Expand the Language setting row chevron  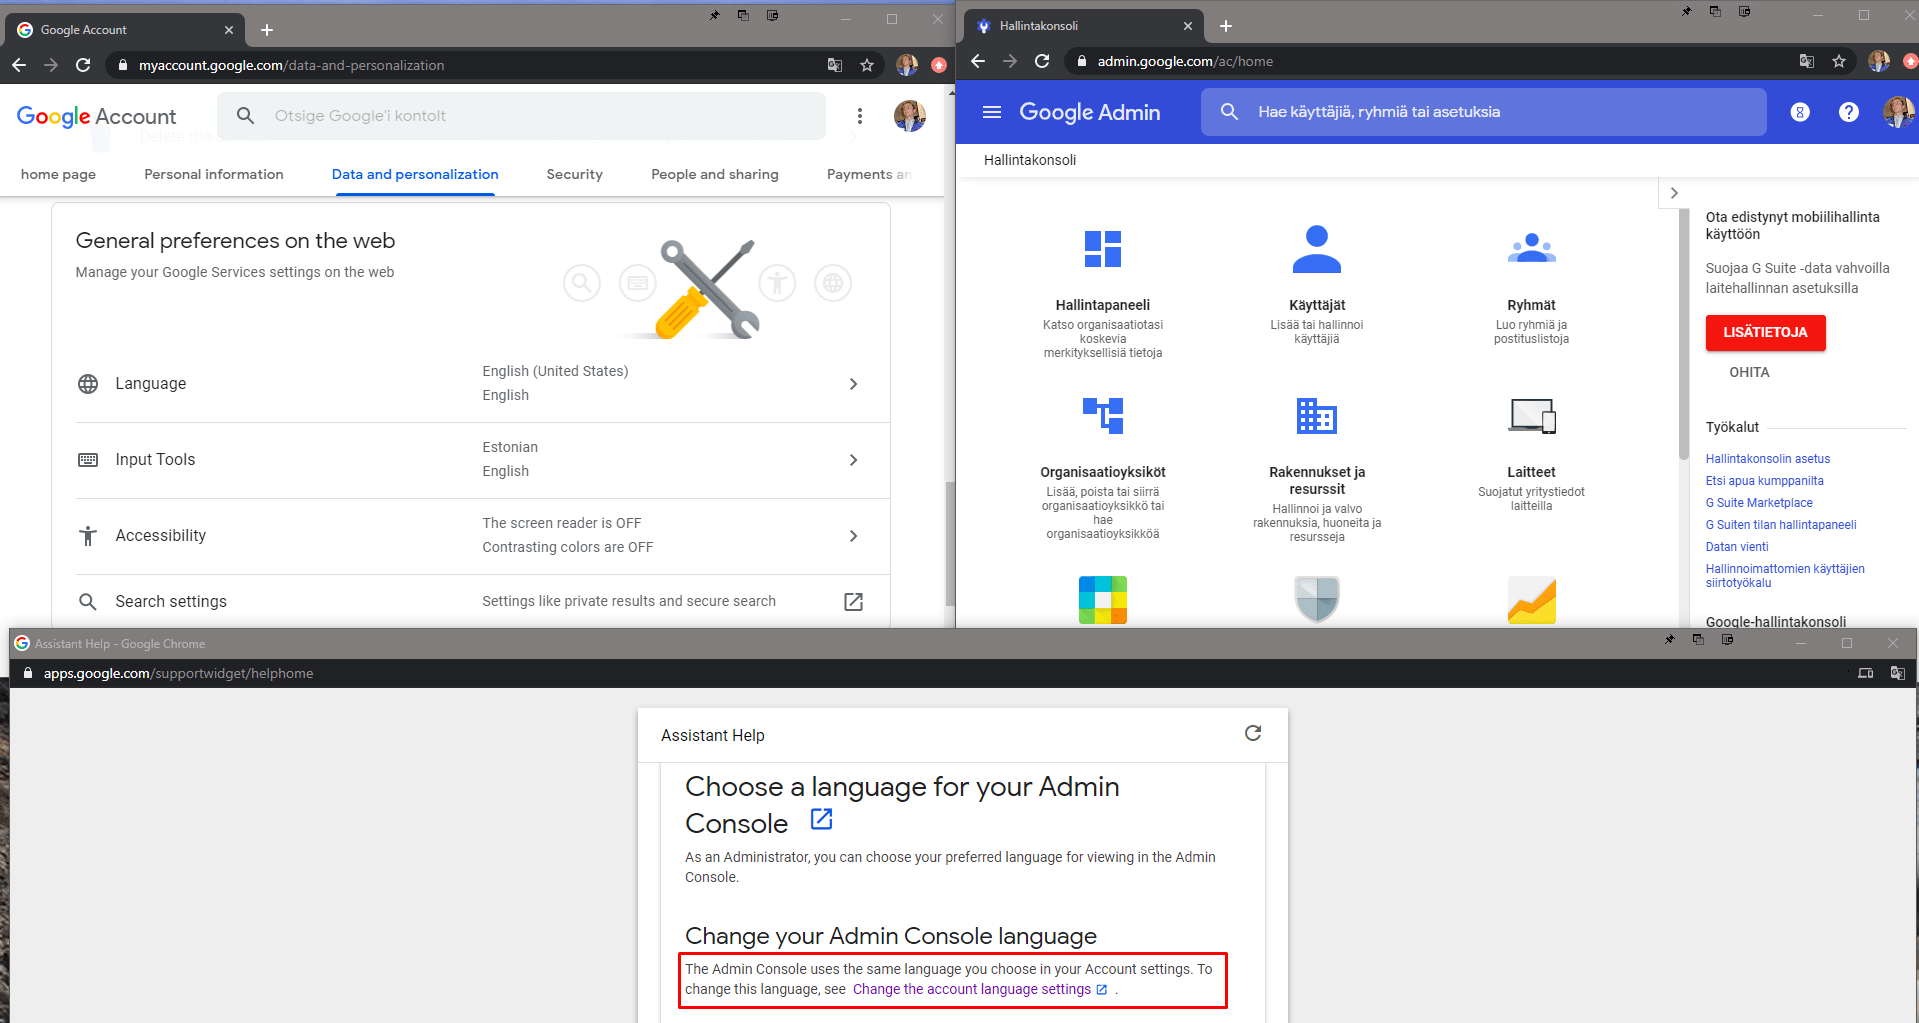pyautogui.click(x=853, y=384)
